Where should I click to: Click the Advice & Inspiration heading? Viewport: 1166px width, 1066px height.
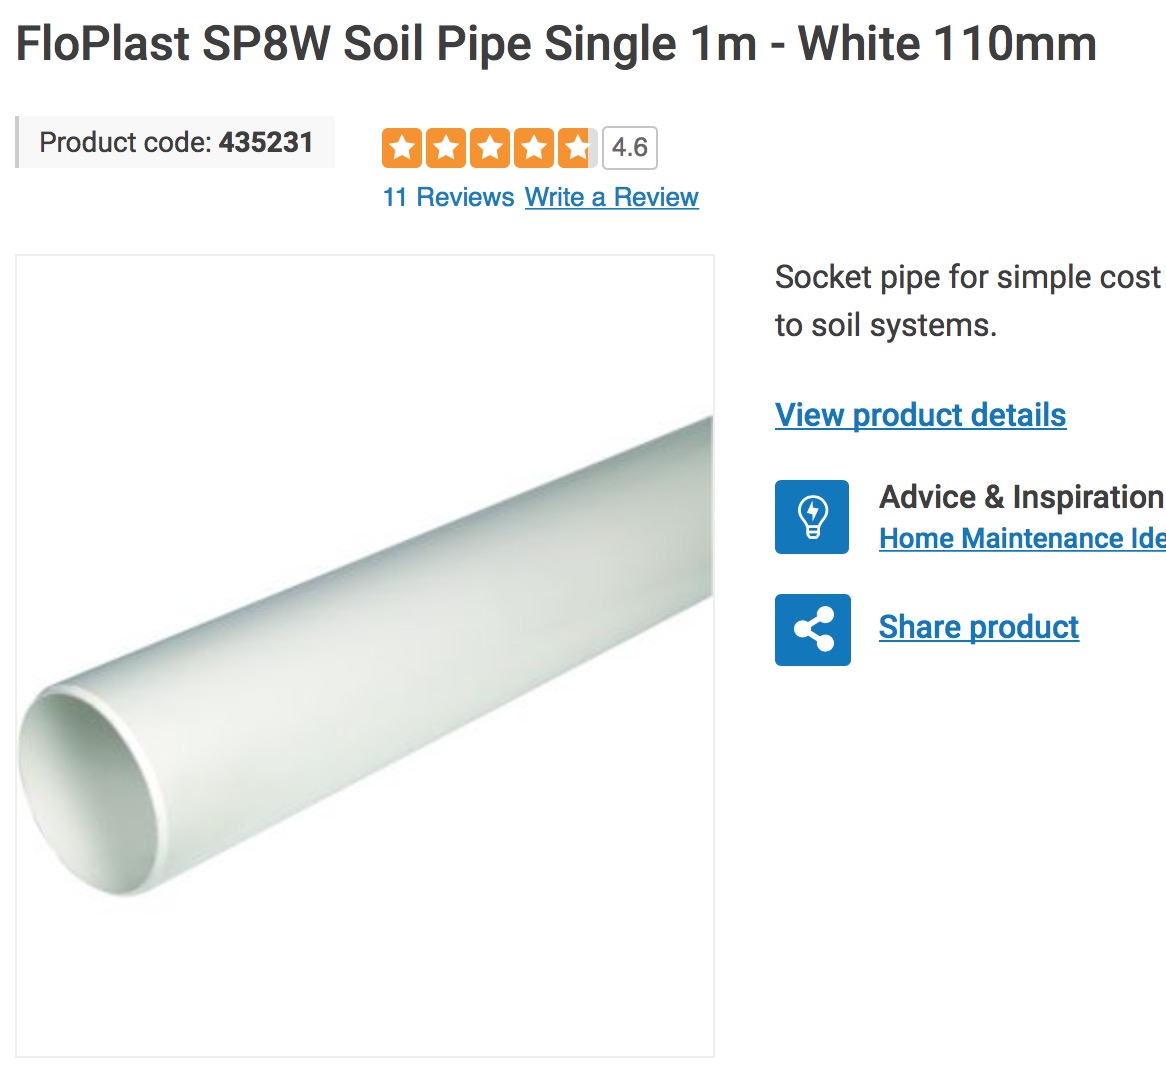coord(1021,497)
